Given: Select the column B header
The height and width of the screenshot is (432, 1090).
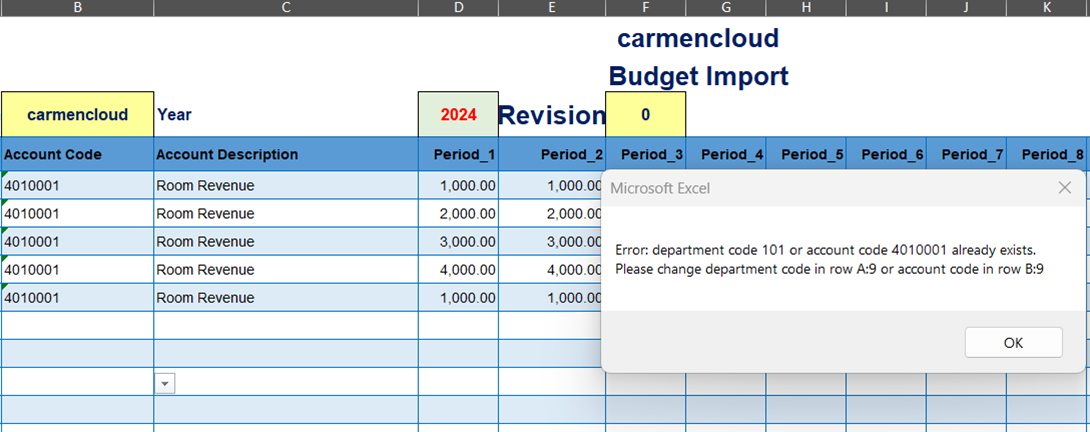Looking at the screenshot, I should [x=77, y=8].
